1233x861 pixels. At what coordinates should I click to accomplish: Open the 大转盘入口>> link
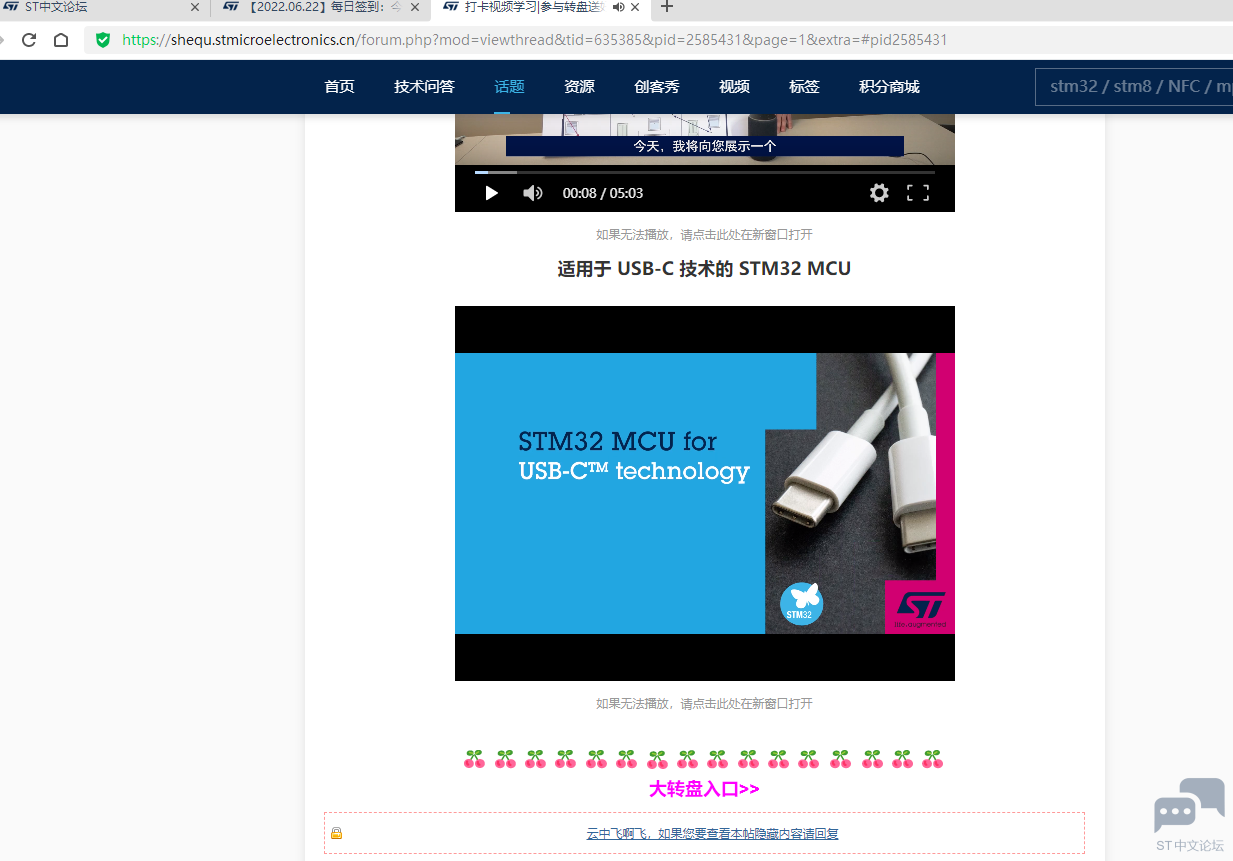click(x=704, y=789)
